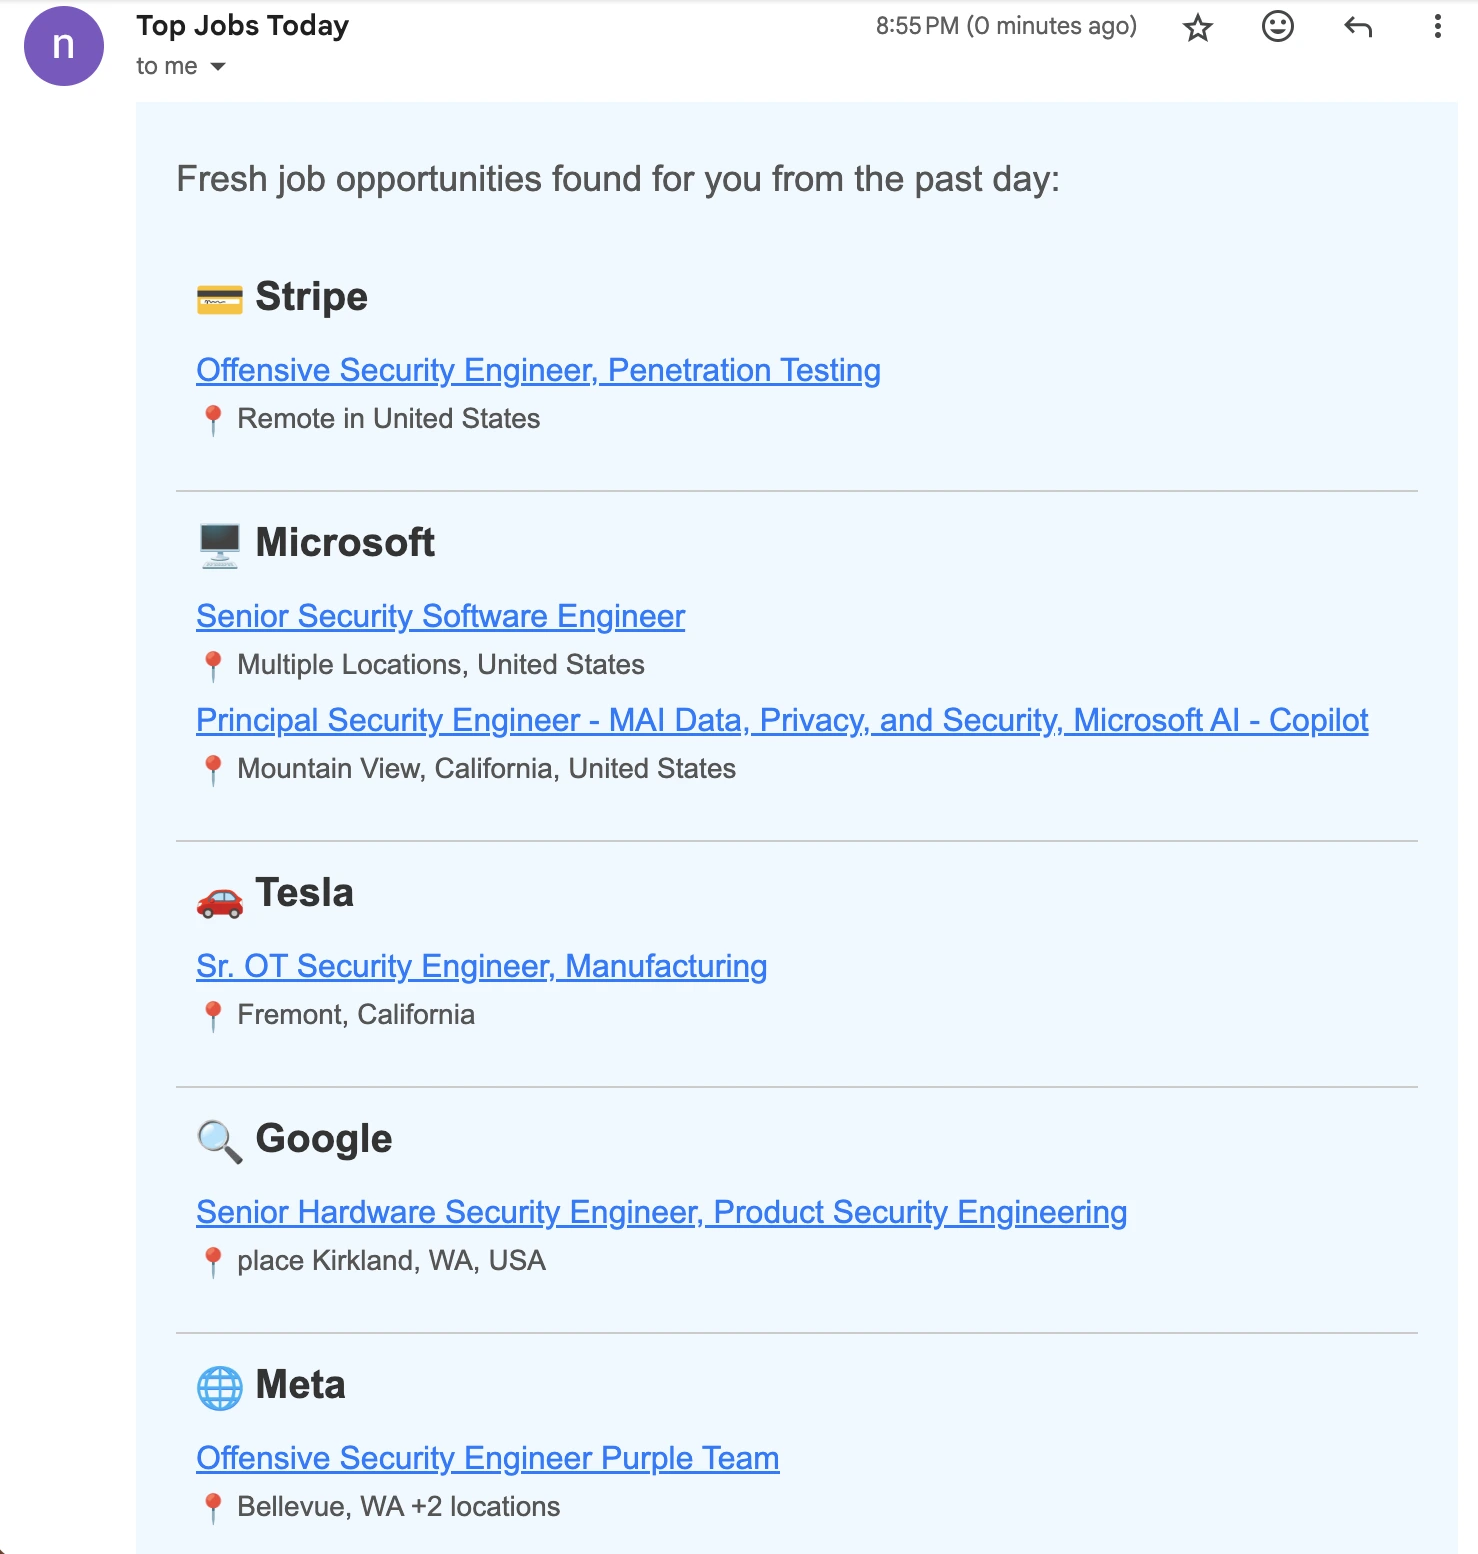Click the magnifying glass icon next to Google
This screenshot has height=1554, width=1478.
218,1140
